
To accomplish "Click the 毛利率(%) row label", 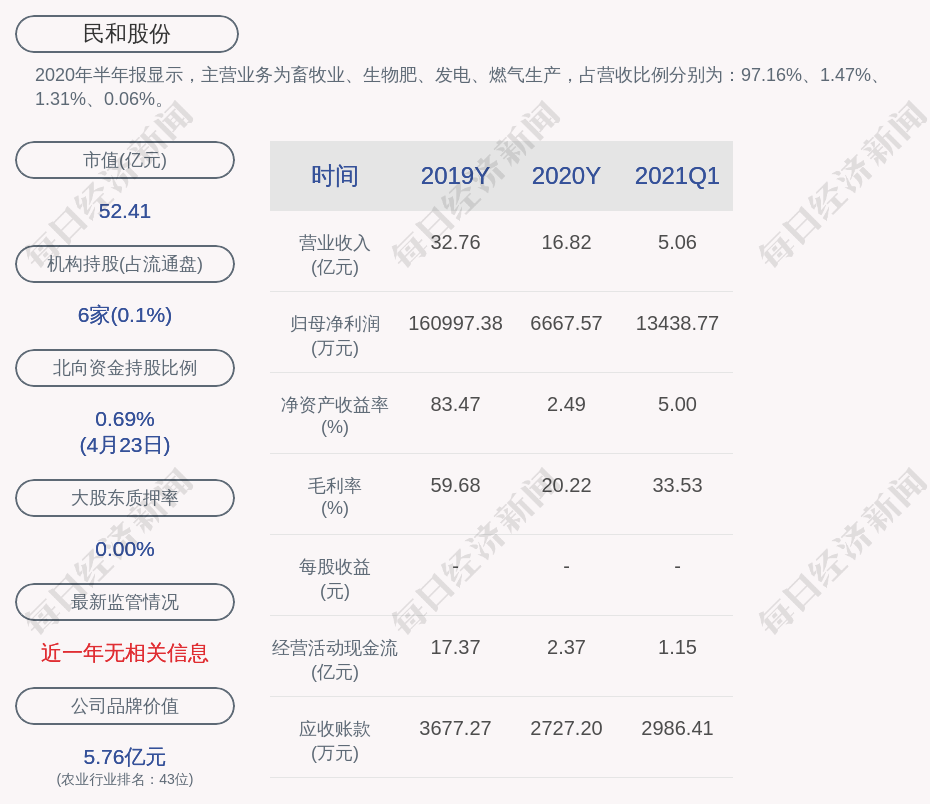I will coord(335,497).
